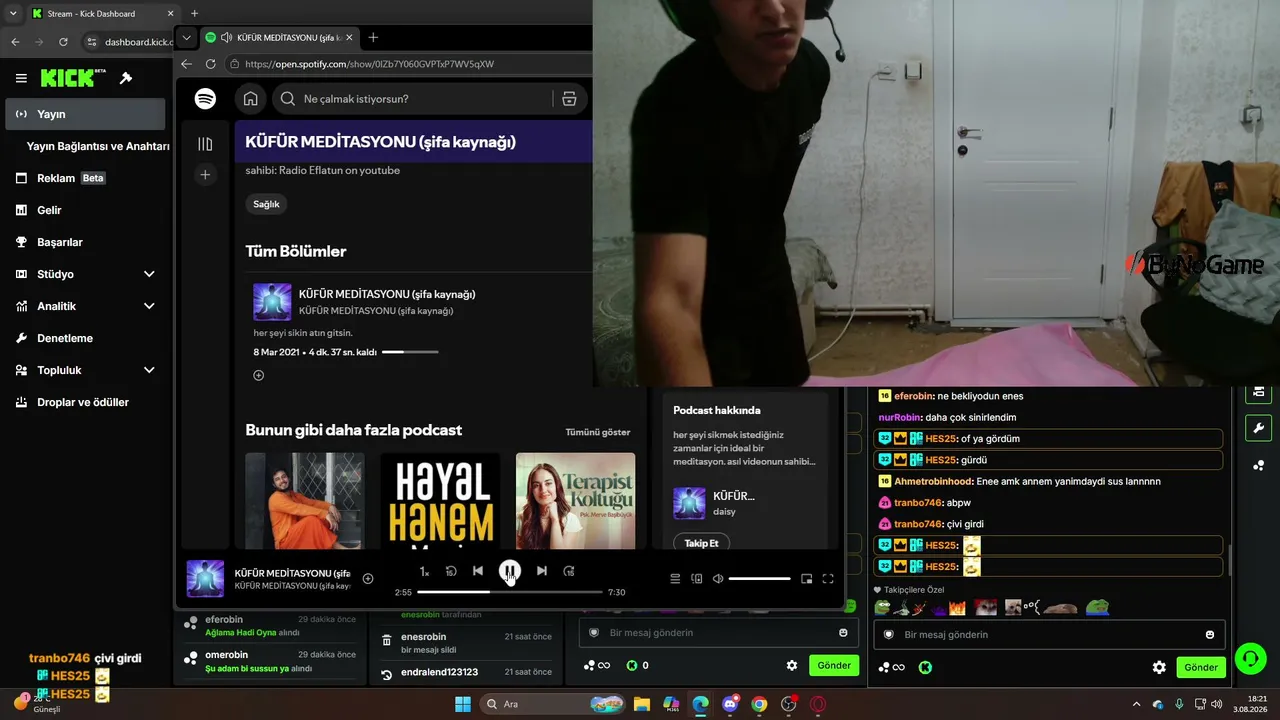Screen dimensions: 1280x720
Task: Open chat settings gear in the right chat
Action: [1159, 667]
